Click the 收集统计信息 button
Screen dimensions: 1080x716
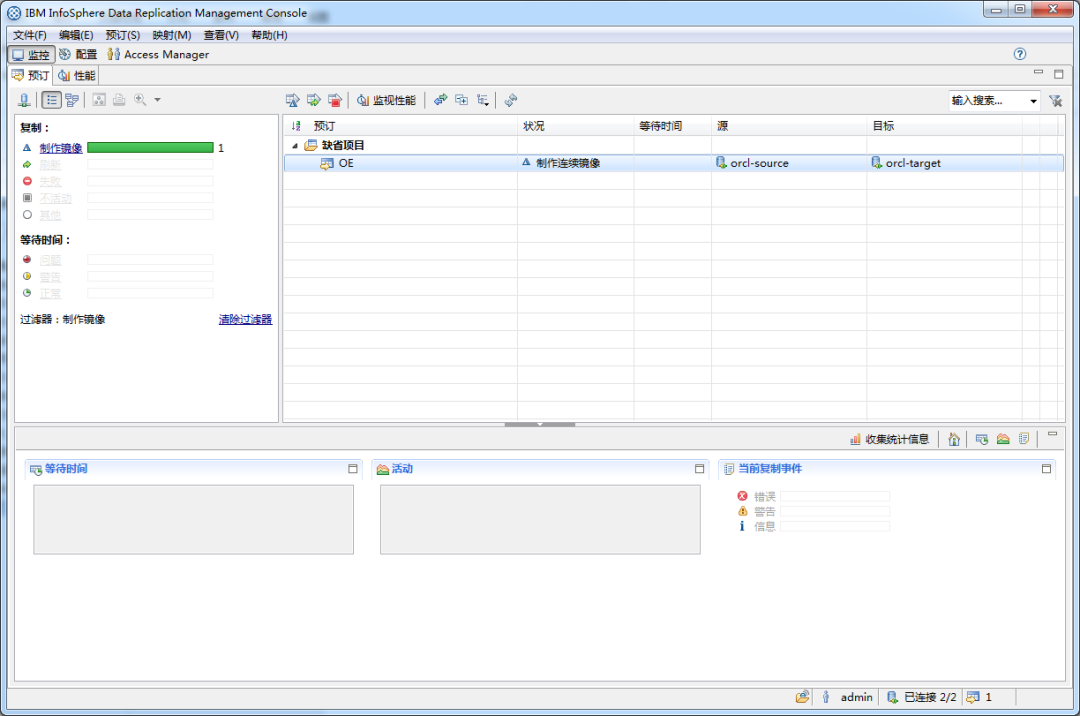pos(889,439)
